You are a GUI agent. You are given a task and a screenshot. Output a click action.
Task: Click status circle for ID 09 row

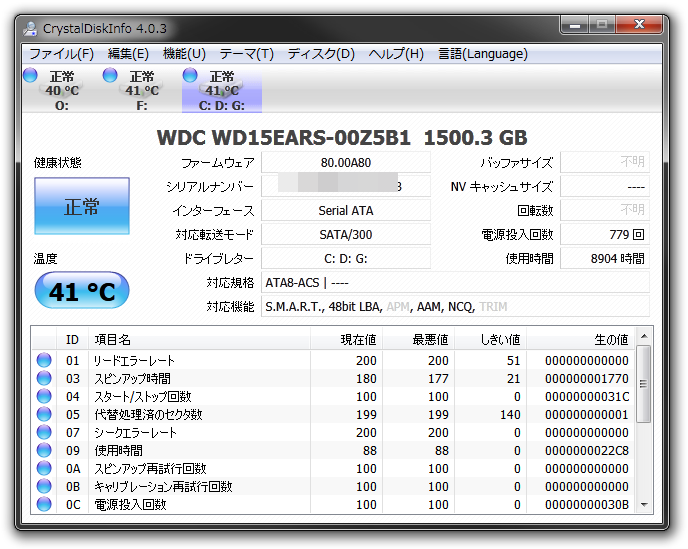44,450
